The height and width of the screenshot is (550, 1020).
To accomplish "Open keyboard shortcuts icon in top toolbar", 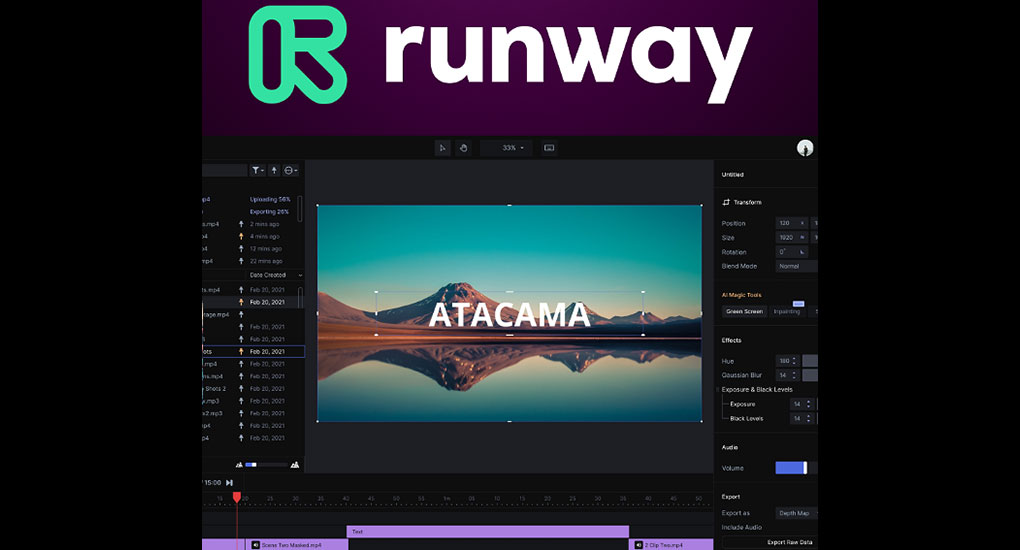I will tap(549, 148).
